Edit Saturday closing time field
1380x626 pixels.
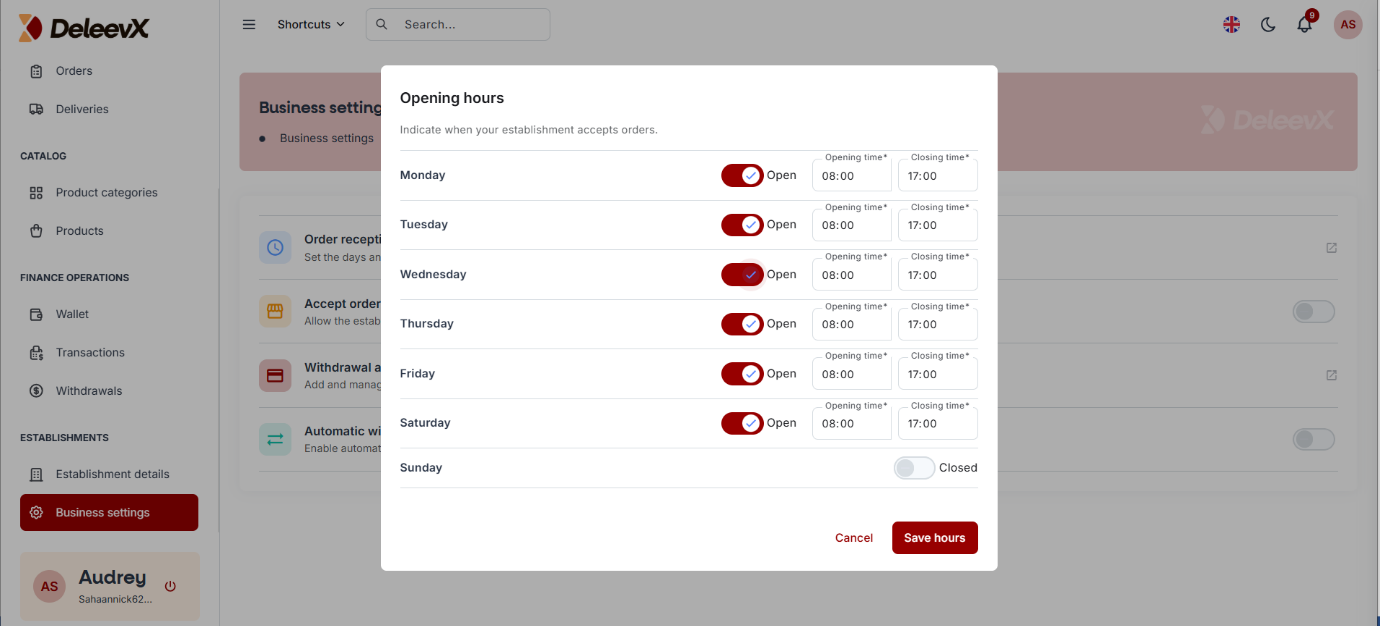point(938,423)
